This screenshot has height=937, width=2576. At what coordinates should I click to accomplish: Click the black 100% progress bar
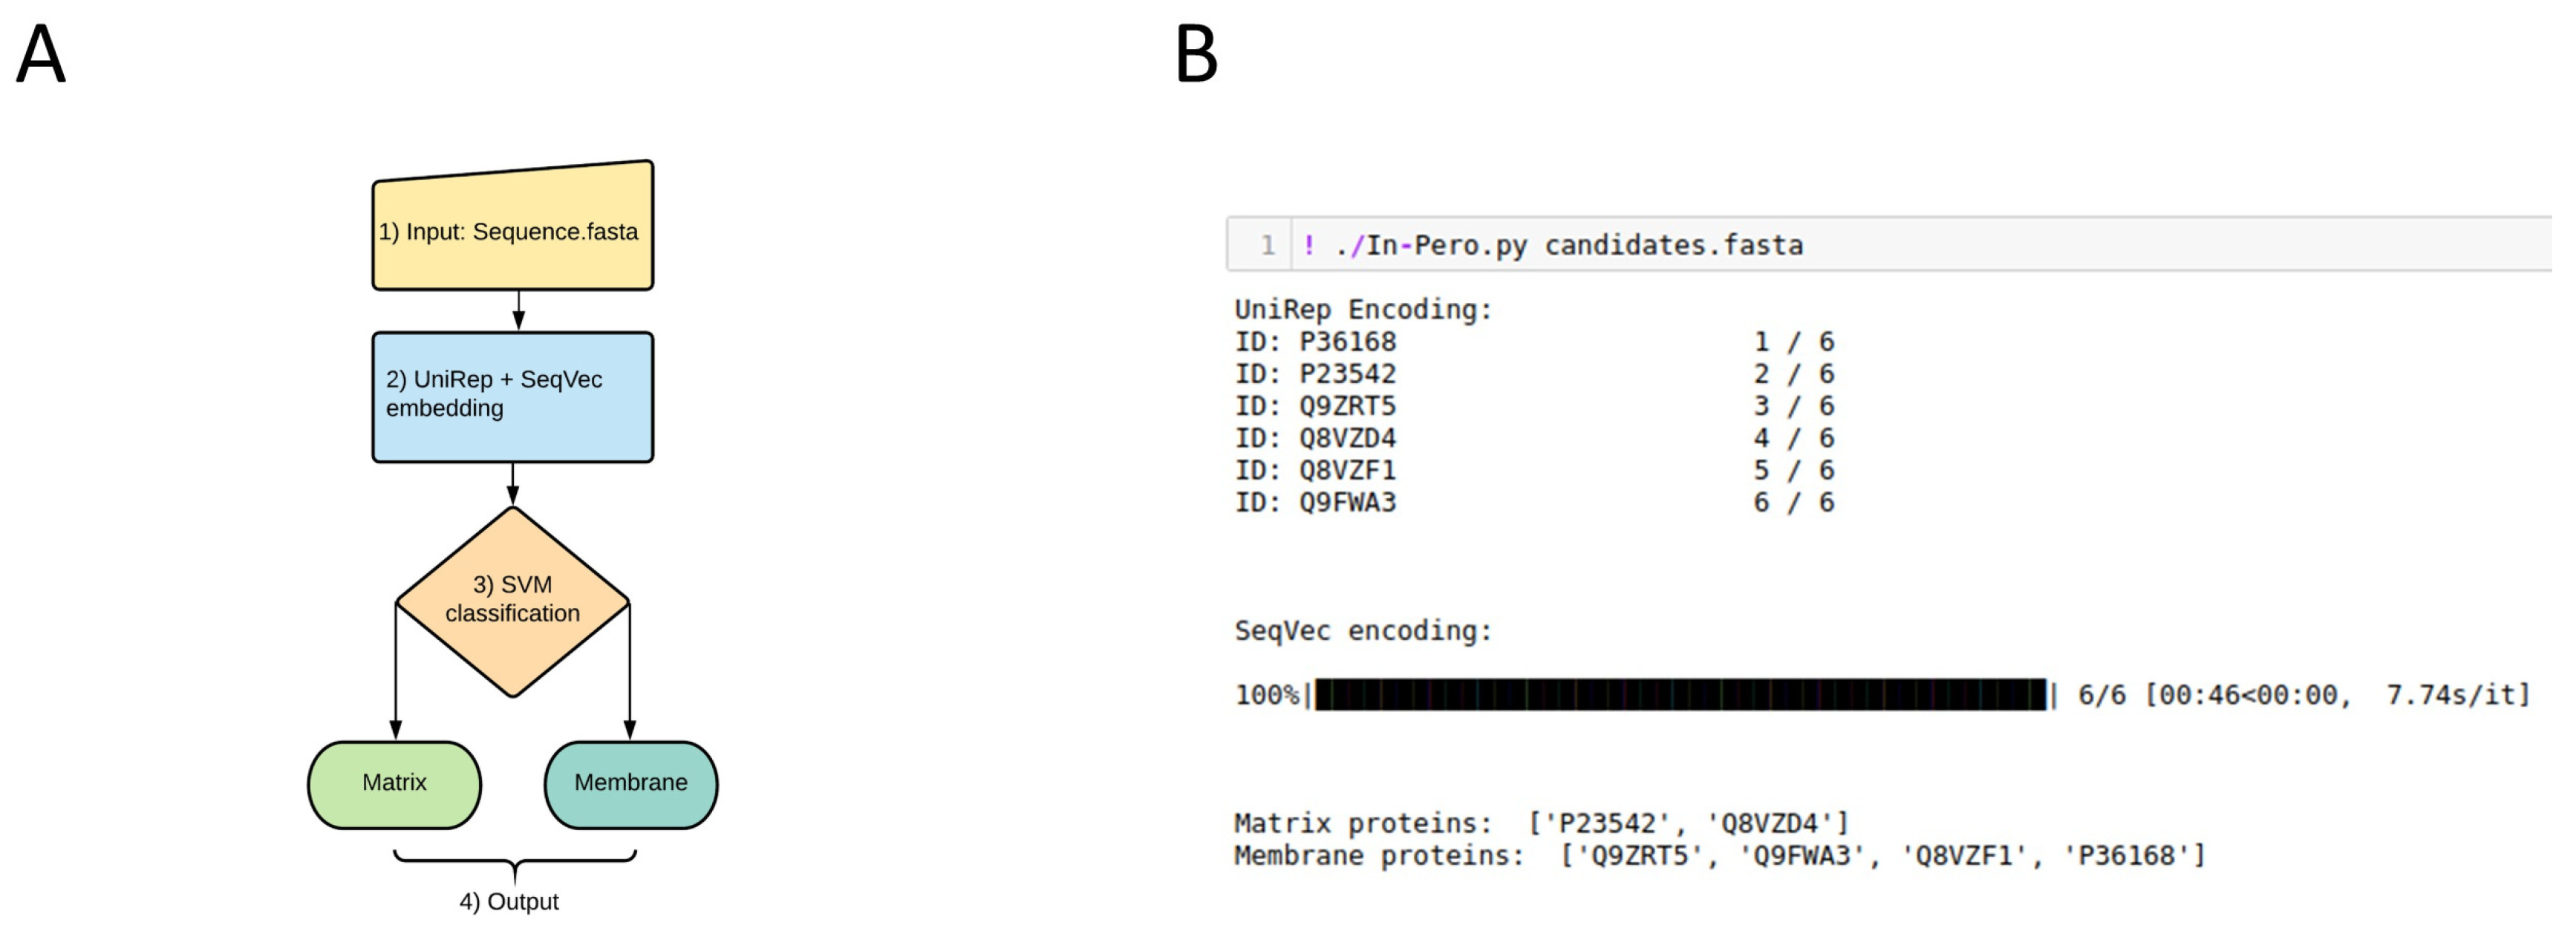pyautogui.click(x=1680, y=695)
